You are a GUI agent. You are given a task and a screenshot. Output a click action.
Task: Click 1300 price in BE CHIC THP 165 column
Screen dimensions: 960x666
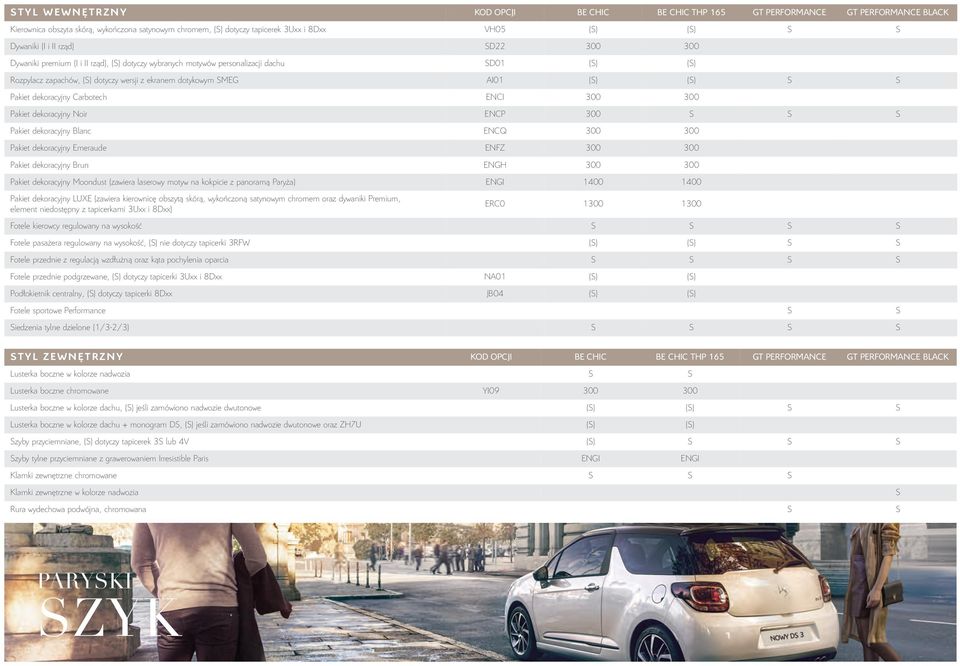pos(691,204)
